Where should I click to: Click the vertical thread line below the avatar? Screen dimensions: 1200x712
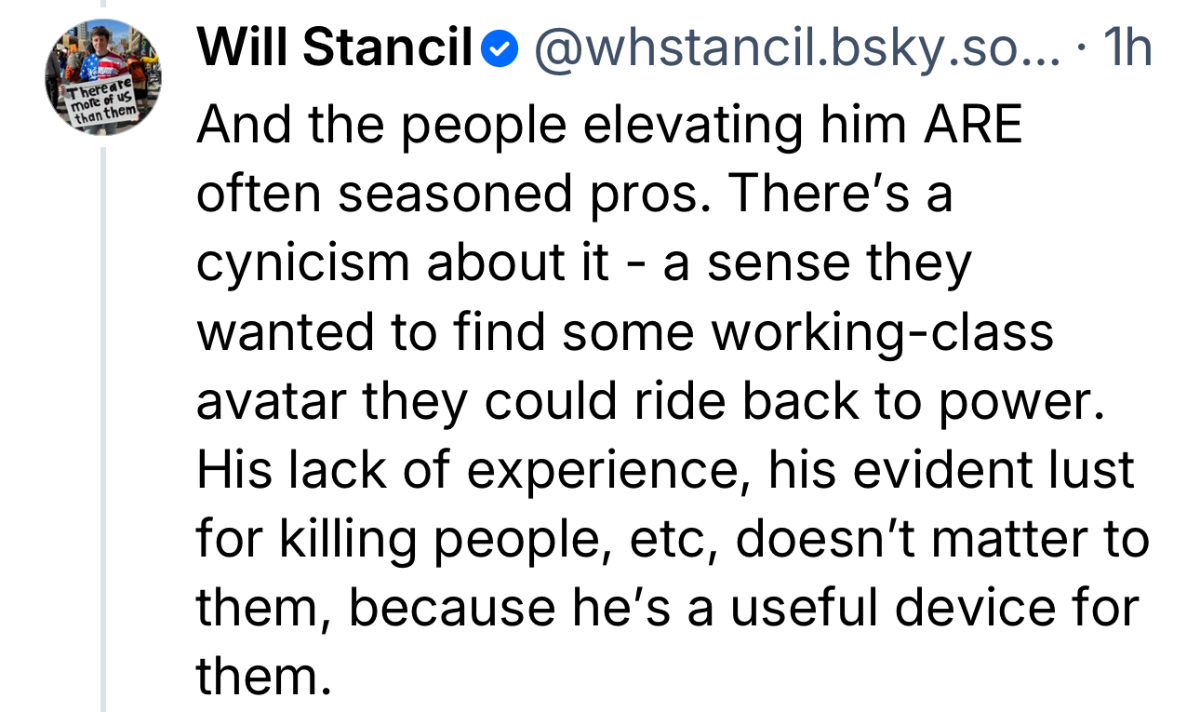coord(103,430)
